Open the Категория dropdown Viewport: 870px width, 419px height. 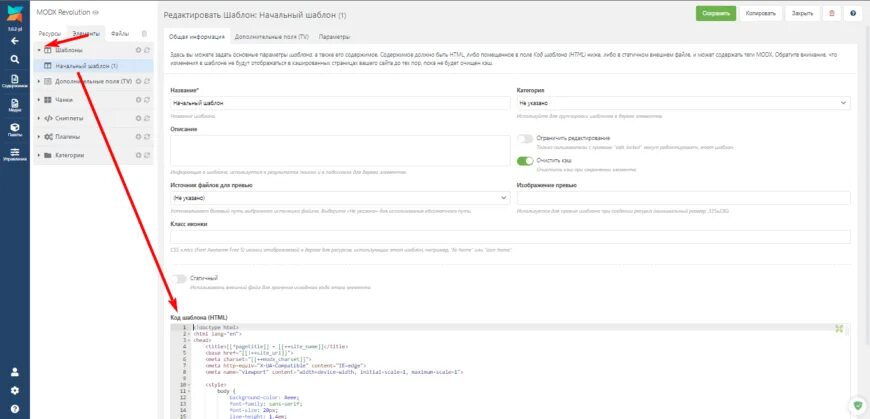[x=683, y=103]
